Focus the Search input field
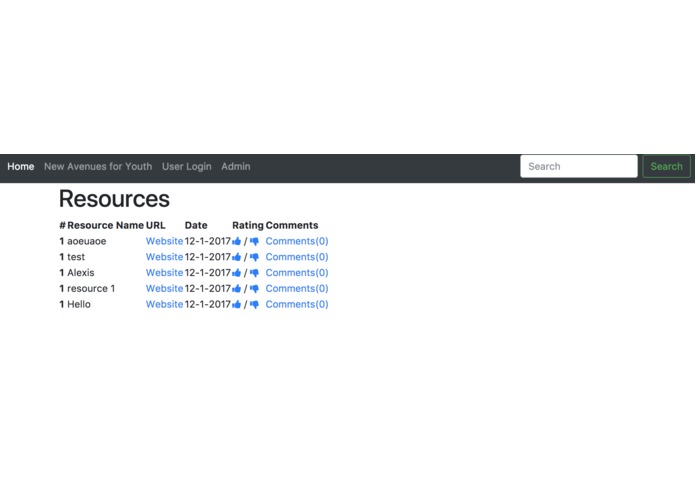Image resolution: width=695 pixels, height=494 pixels. [x=579, y=167]
